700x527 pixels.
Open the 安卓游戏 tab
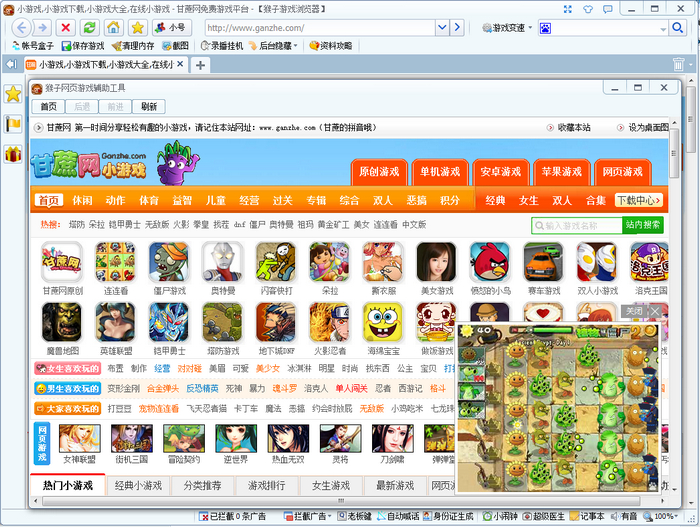[500, 172]
